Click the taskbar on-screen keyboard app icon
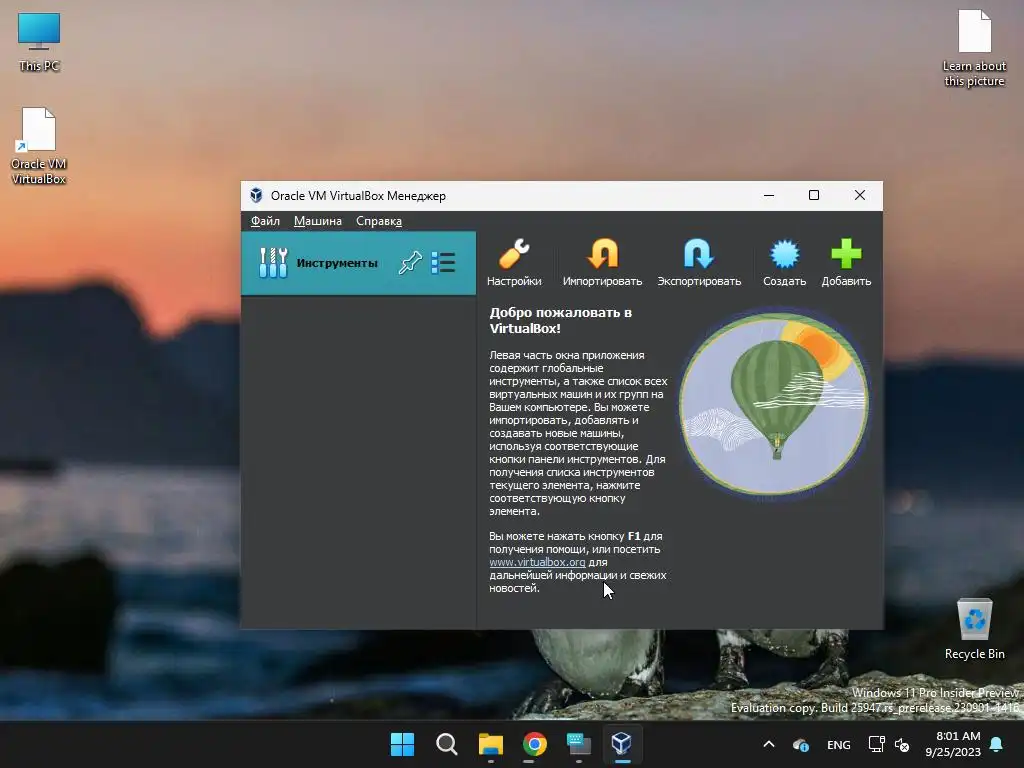Screen dimensions: 1024x768 point(579,744)
